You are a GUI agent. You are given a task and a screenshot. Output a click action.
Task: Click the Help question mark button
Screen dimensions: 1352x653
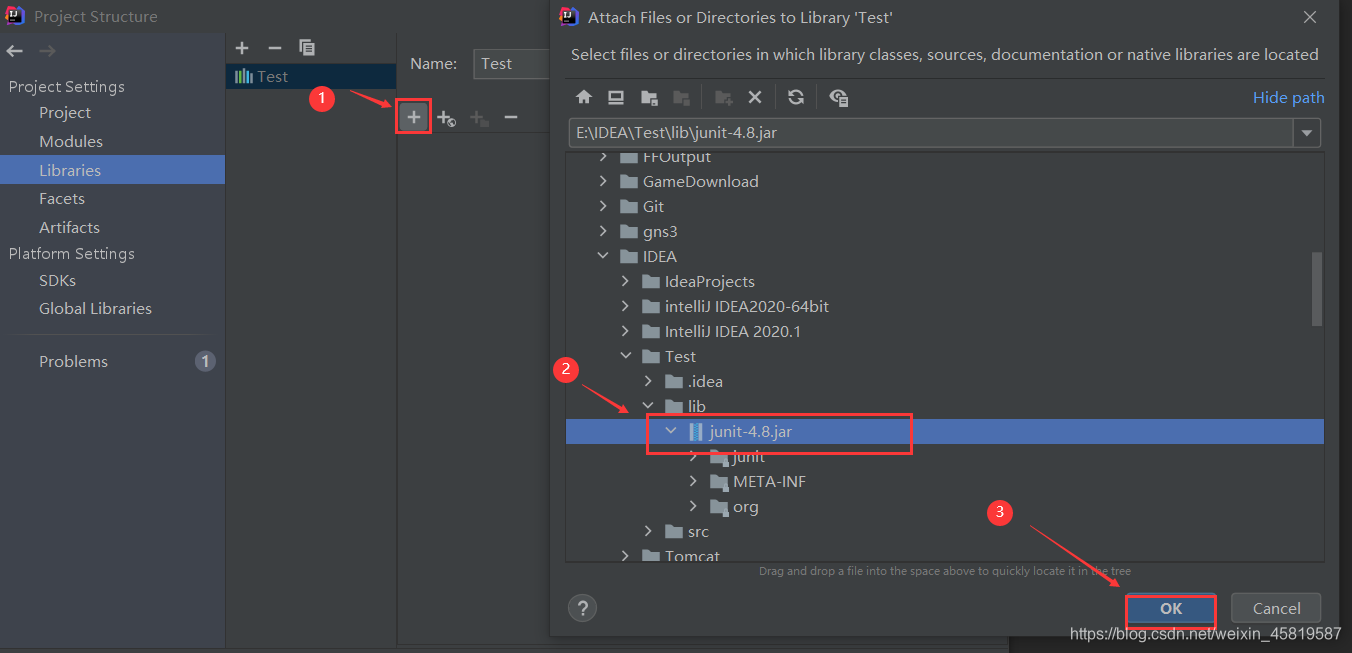582,607
